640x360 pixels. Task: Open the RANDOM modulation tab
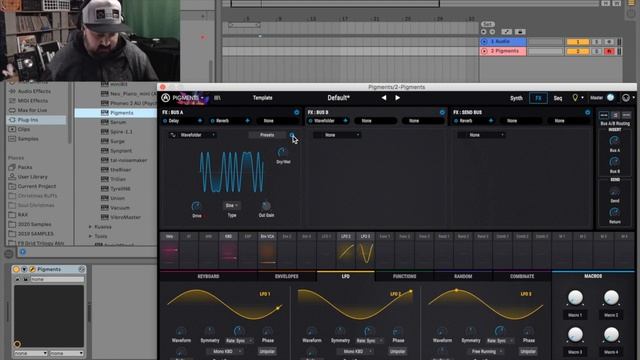(463, 276)
